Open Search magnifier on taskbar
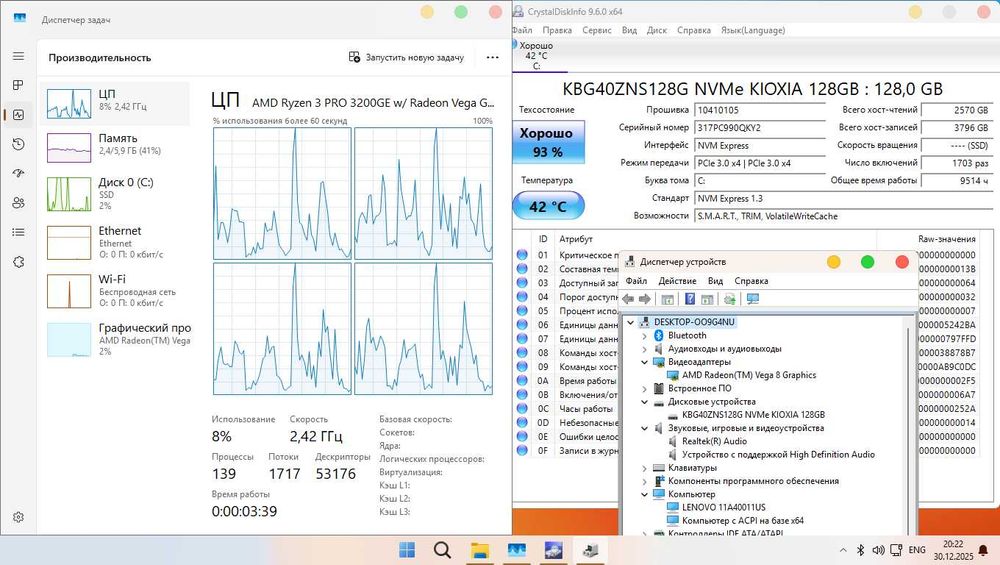Screen dimensions: 1000x565 [442, 550]
